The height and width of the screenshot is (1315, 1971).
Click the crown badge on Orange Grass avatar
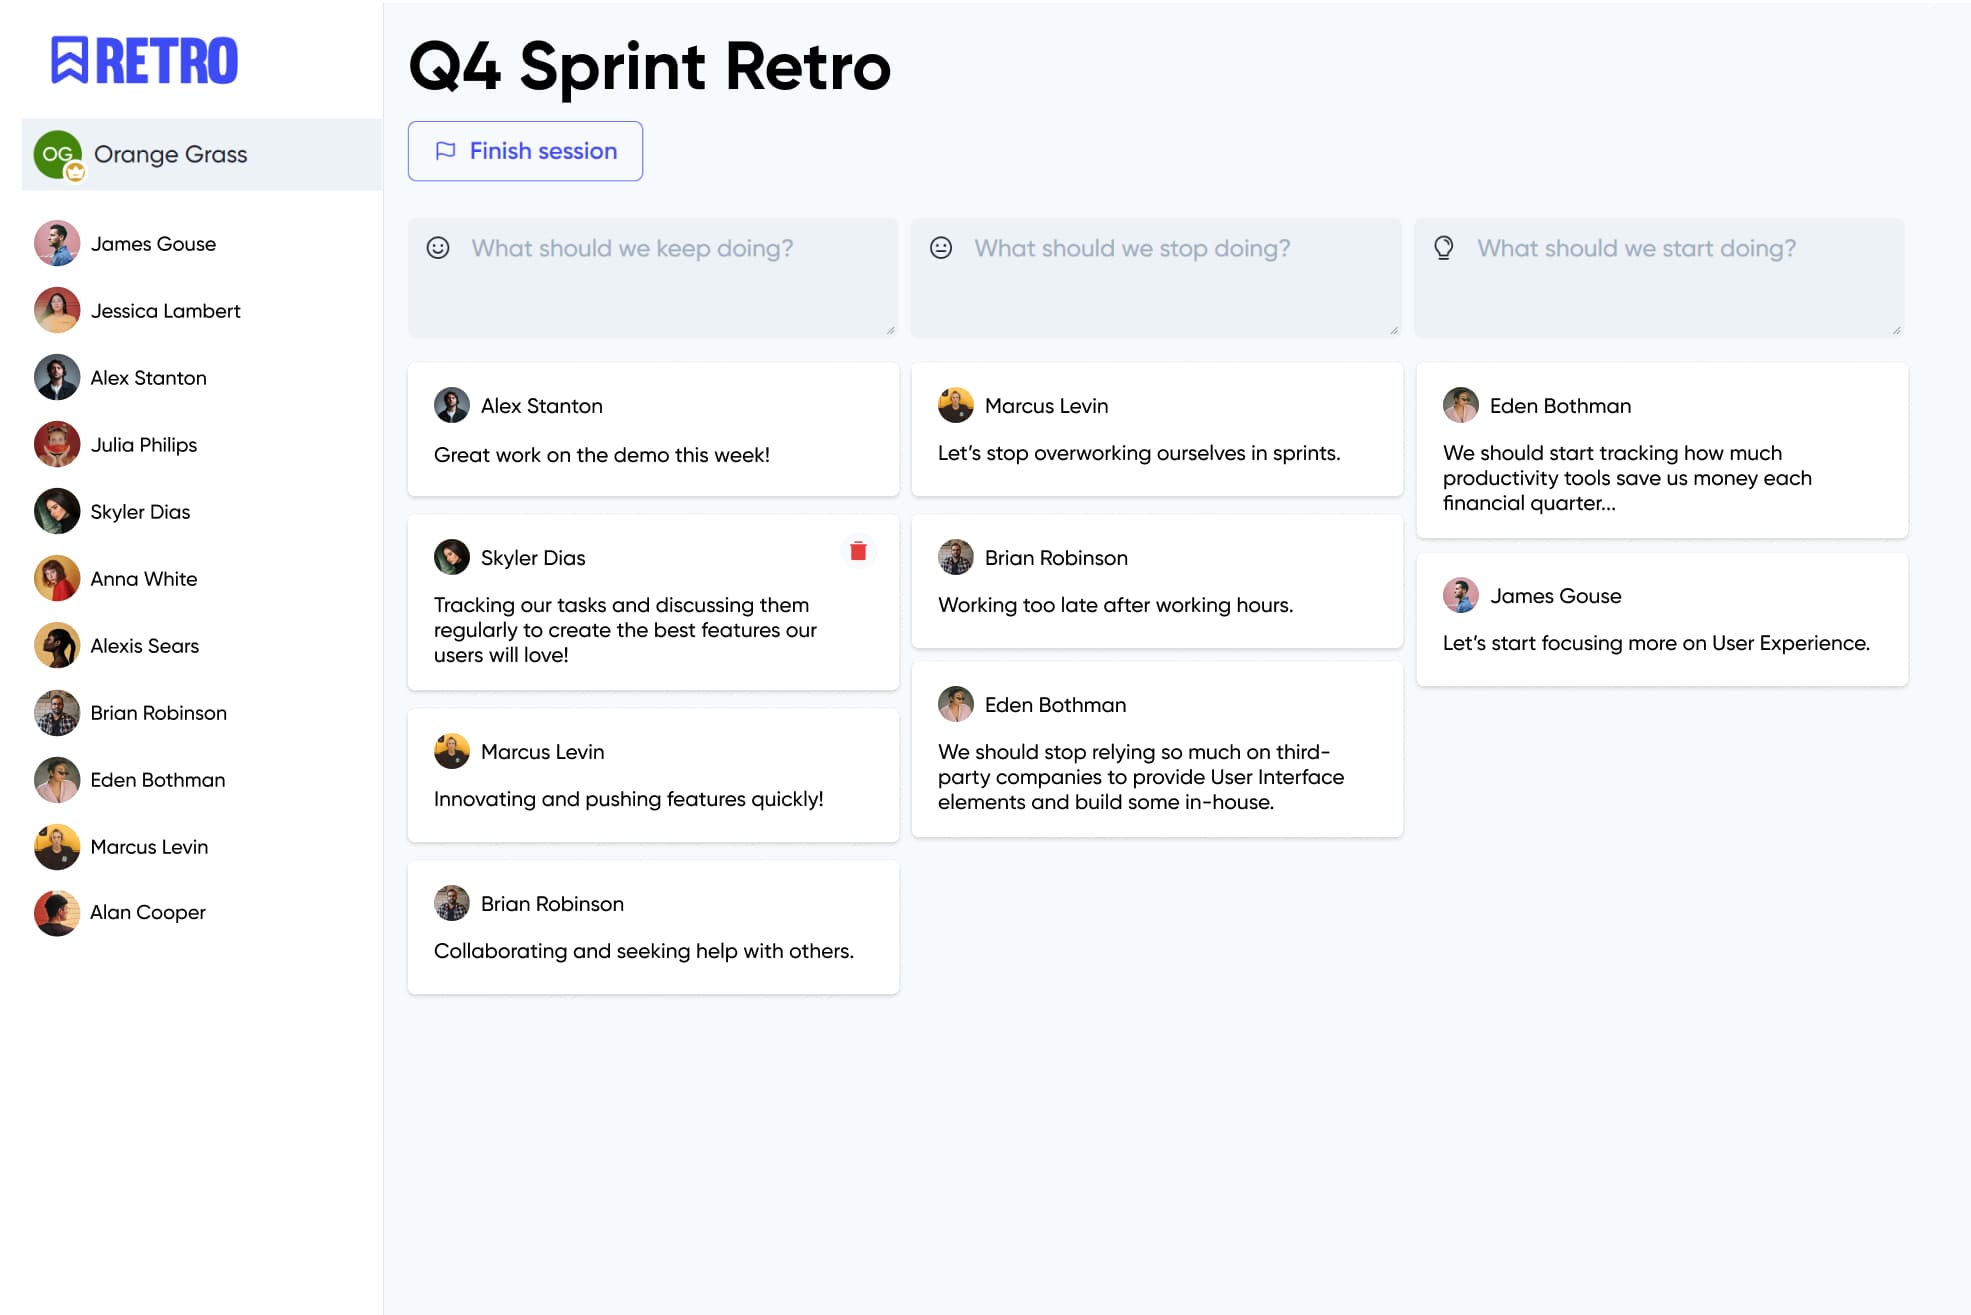coord(75,172)
